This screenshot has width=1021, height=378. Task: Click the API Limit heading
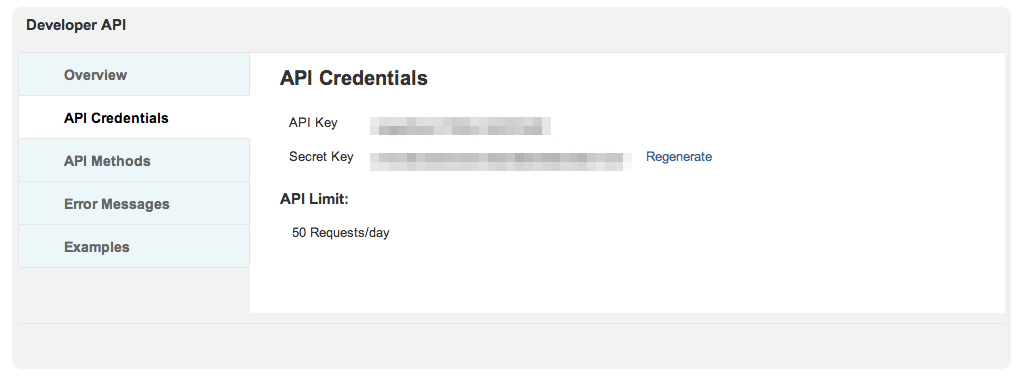pos(315,199)
